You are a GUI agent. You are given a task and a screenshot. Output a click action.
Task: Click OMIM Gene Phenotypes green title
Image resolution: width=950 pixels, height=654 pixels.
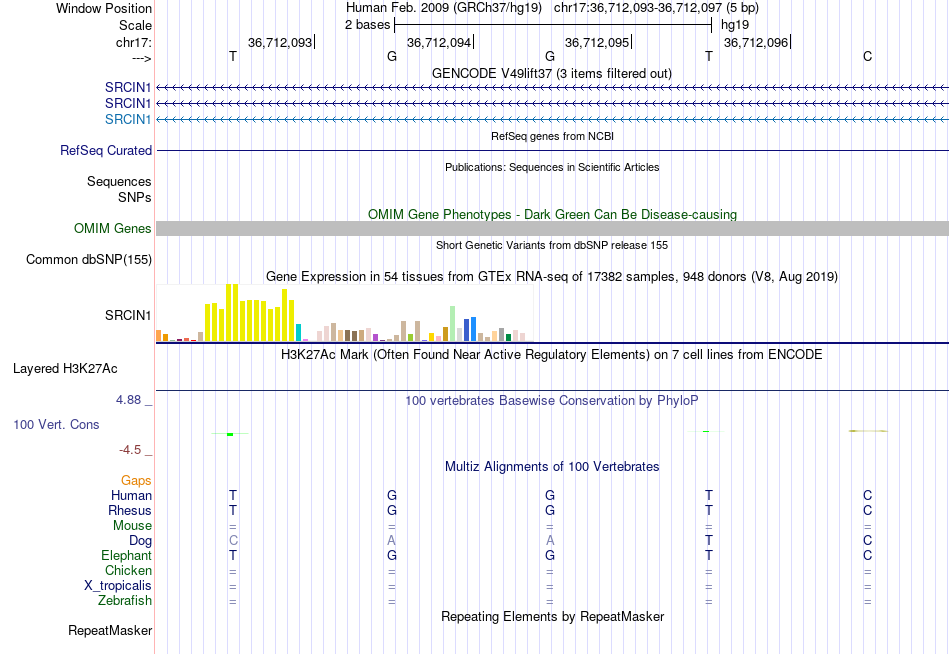(552, 215)
